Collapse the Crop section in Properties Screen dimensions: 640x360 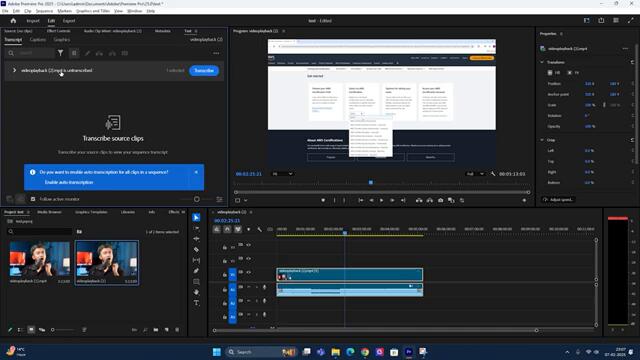pos(542,140)
